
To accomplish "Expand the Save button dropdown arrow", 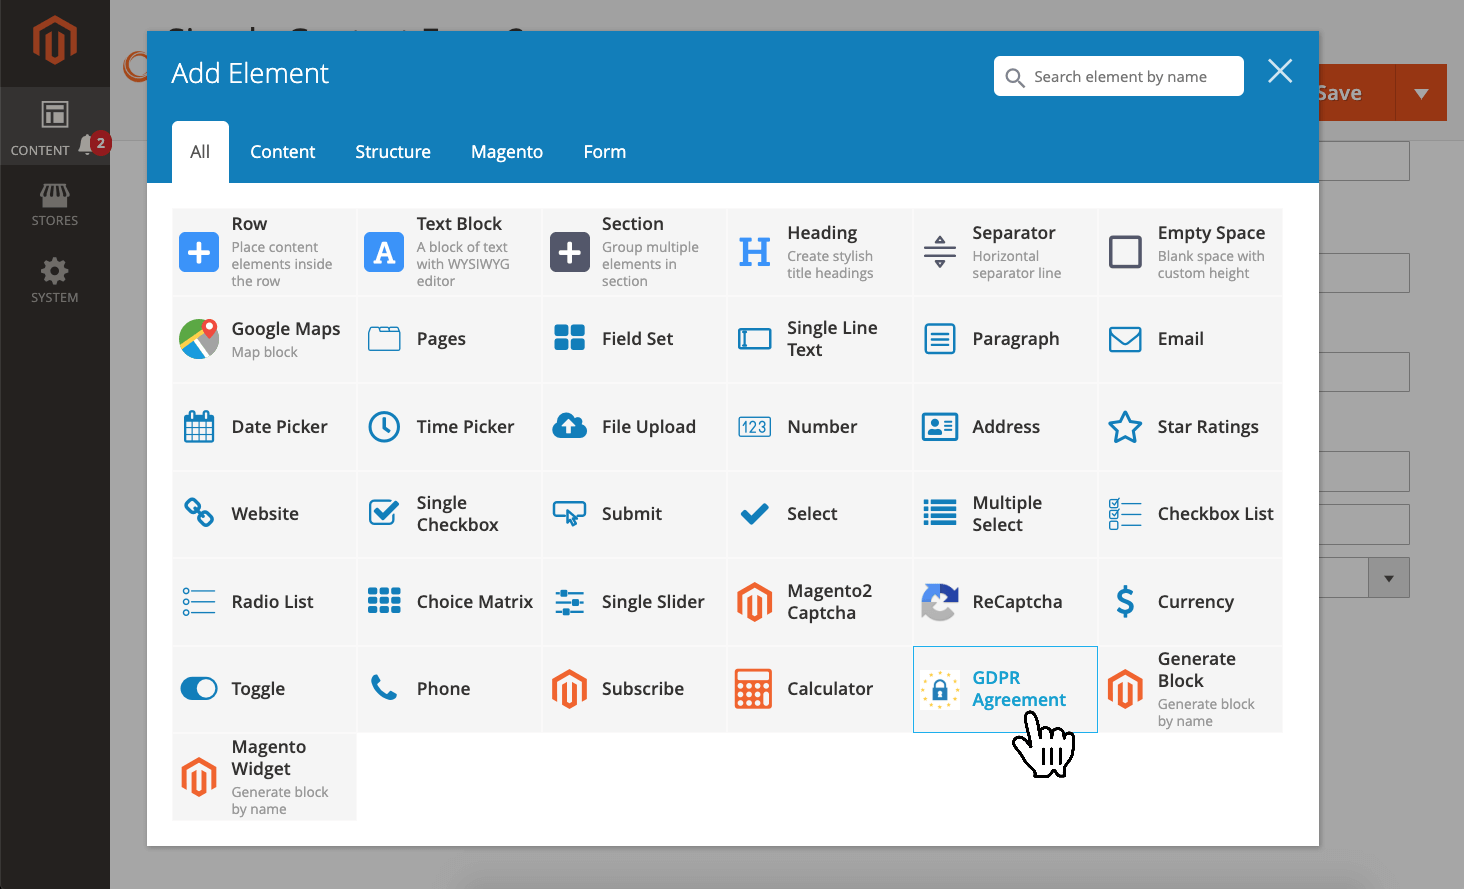I will coord(1421,93).
